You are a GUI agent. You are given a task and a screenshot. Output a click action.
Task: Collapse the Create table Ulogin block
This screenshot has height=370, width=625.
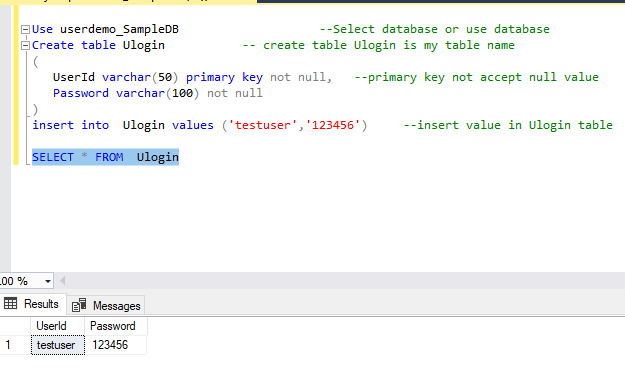point(25,45)
